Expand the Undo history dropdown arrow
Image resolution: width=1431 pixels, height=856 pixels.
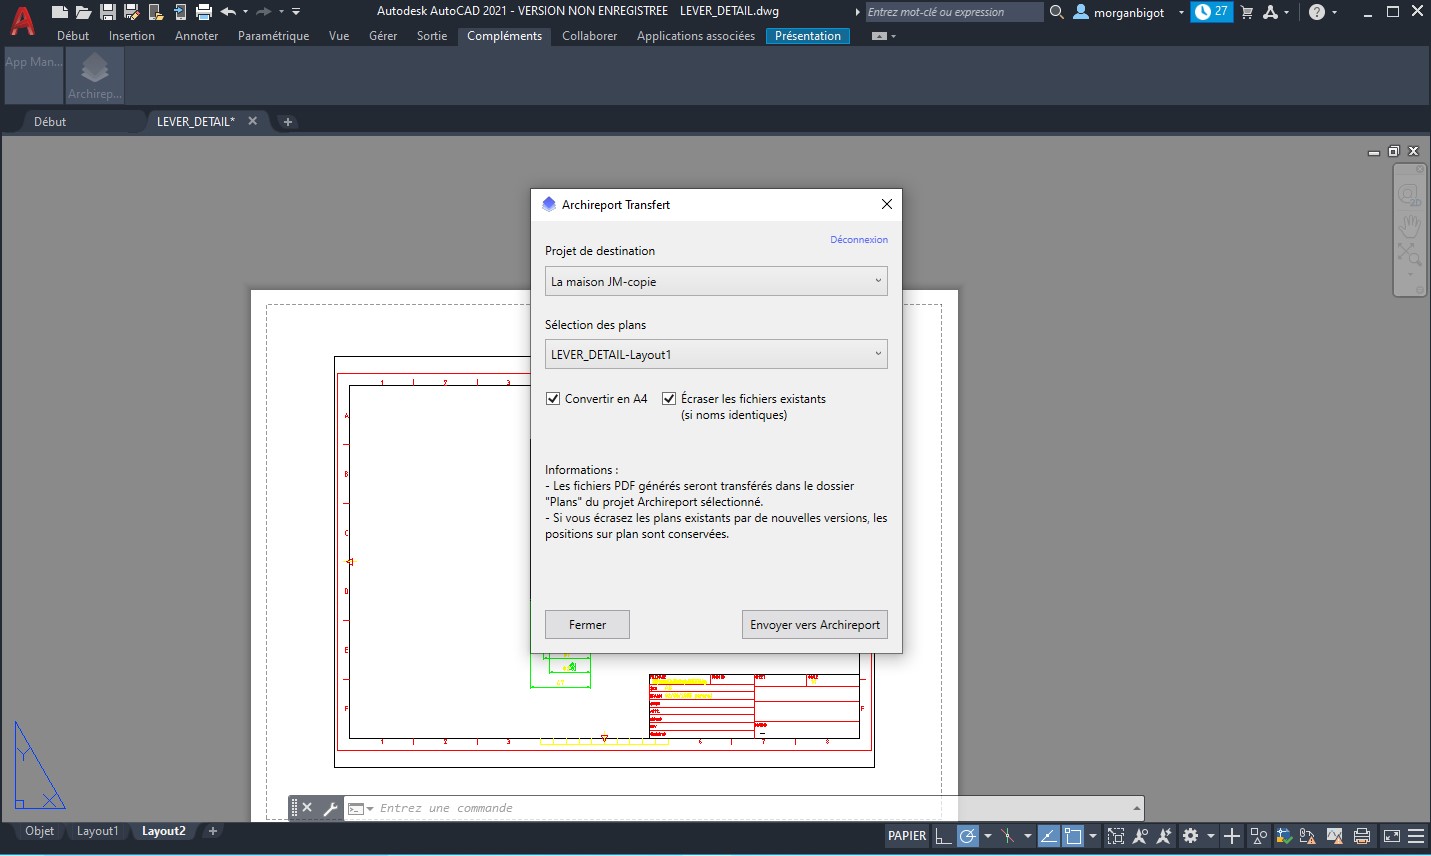[245, 12]
